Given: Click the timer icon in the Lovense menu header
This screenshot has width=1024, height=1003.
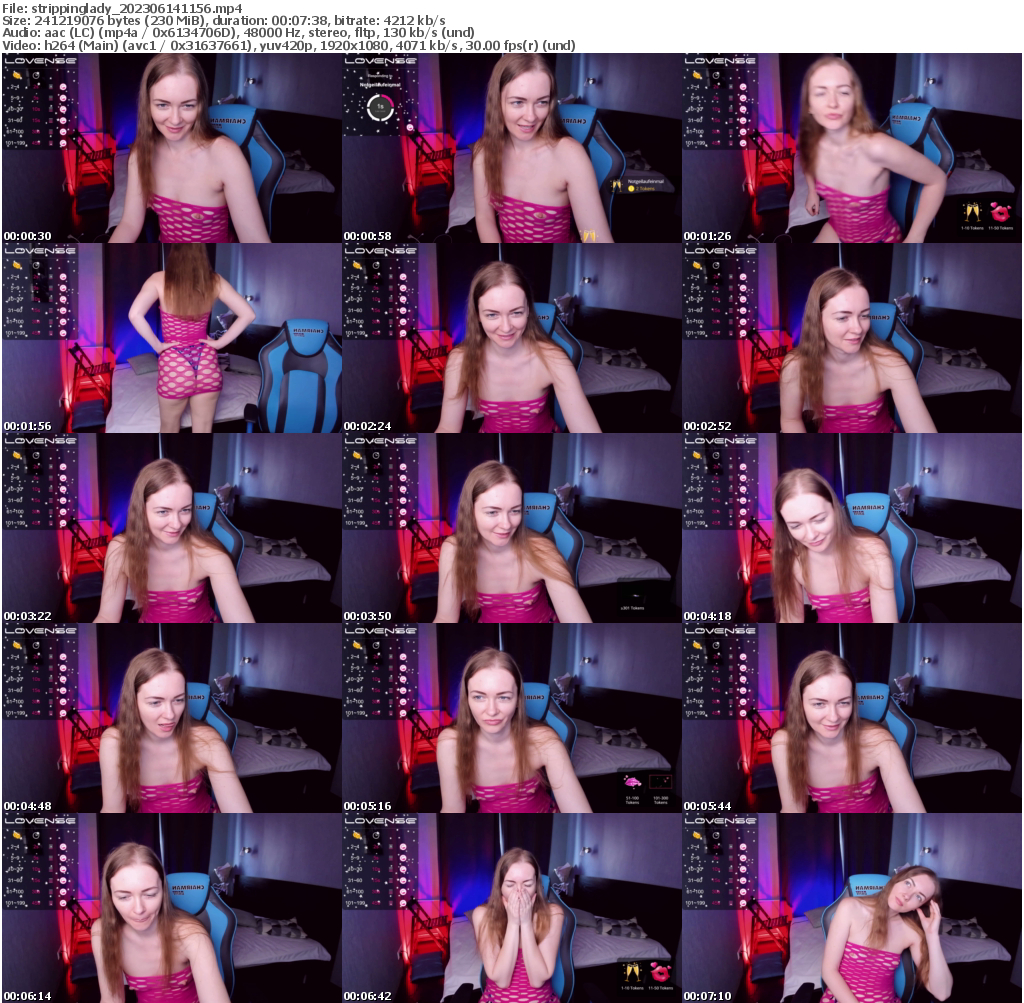Looking at the screenshot, I should 36,75.
